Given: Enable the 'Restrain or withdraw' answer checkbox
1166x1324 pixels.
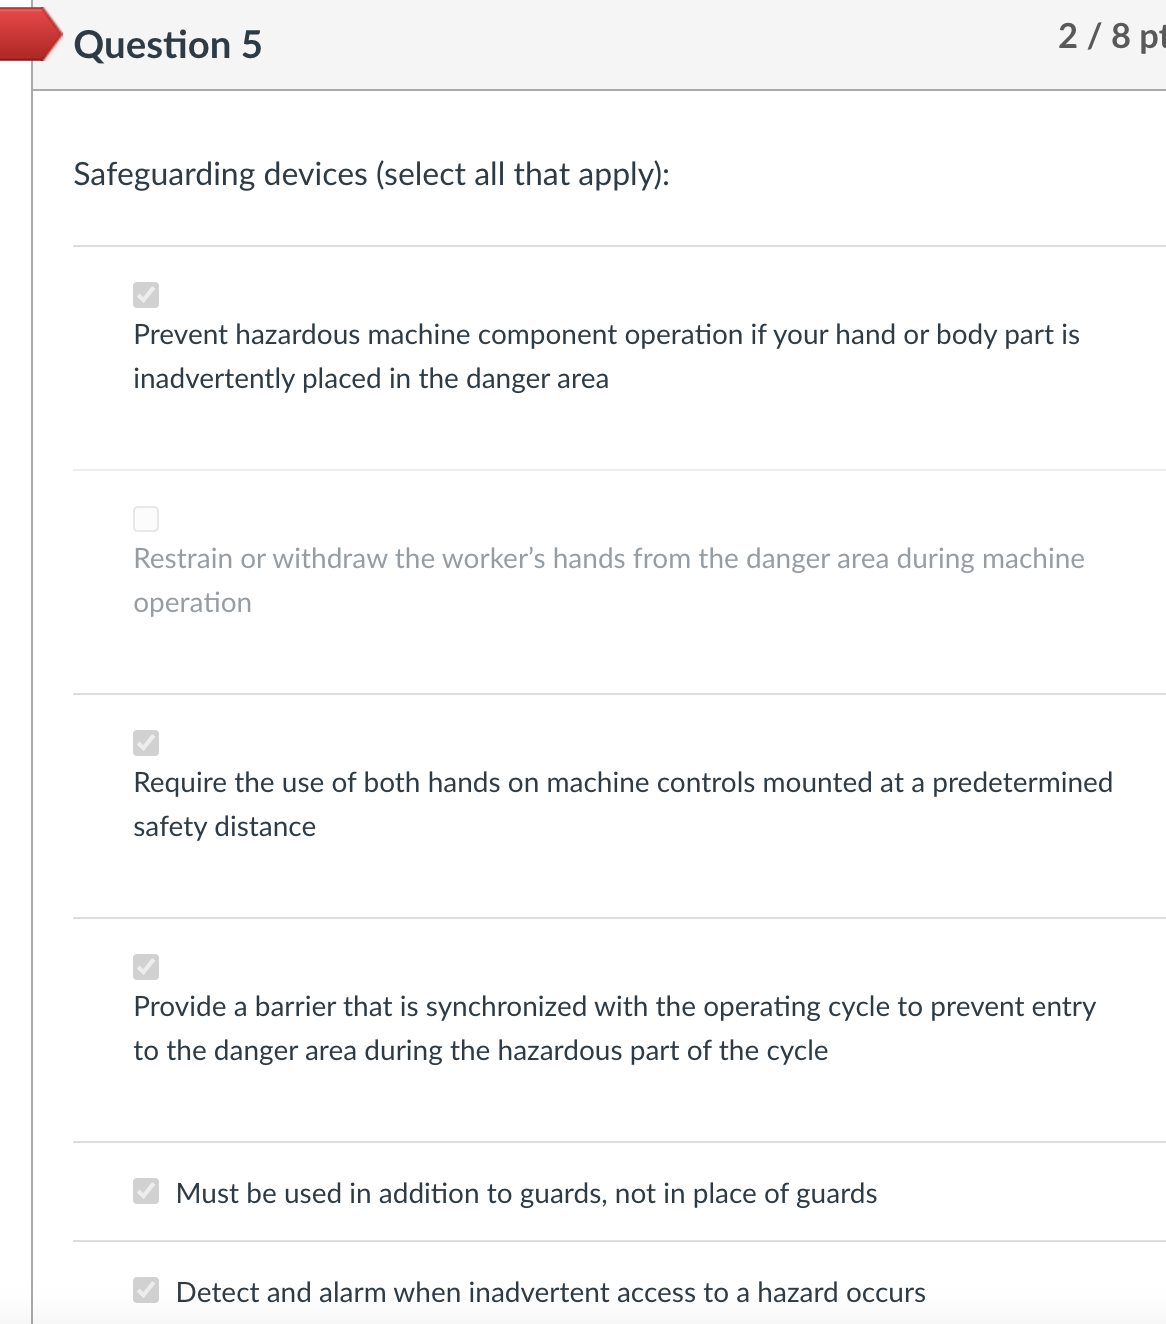Looking at the screenshot, I should (145, 518).
